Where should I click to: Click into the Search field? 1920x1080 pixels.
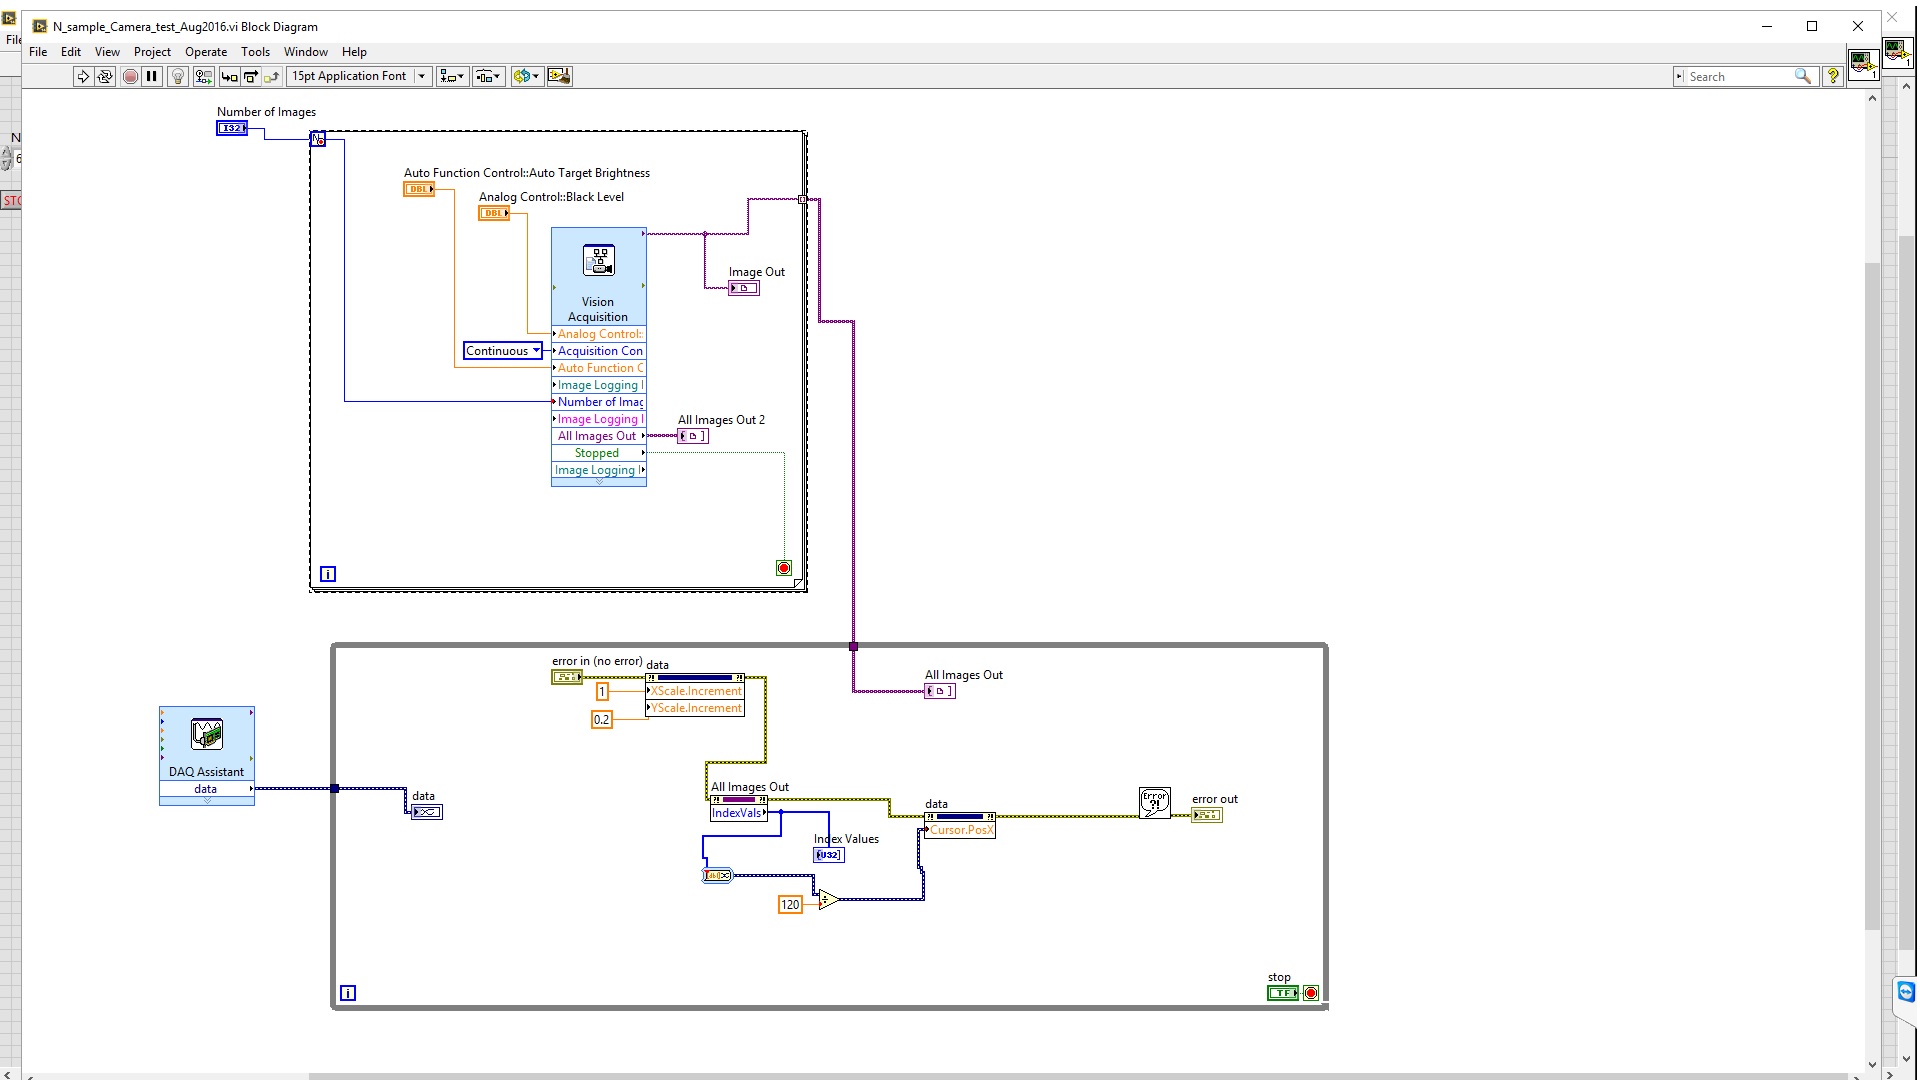click(x=1738, y=77)
